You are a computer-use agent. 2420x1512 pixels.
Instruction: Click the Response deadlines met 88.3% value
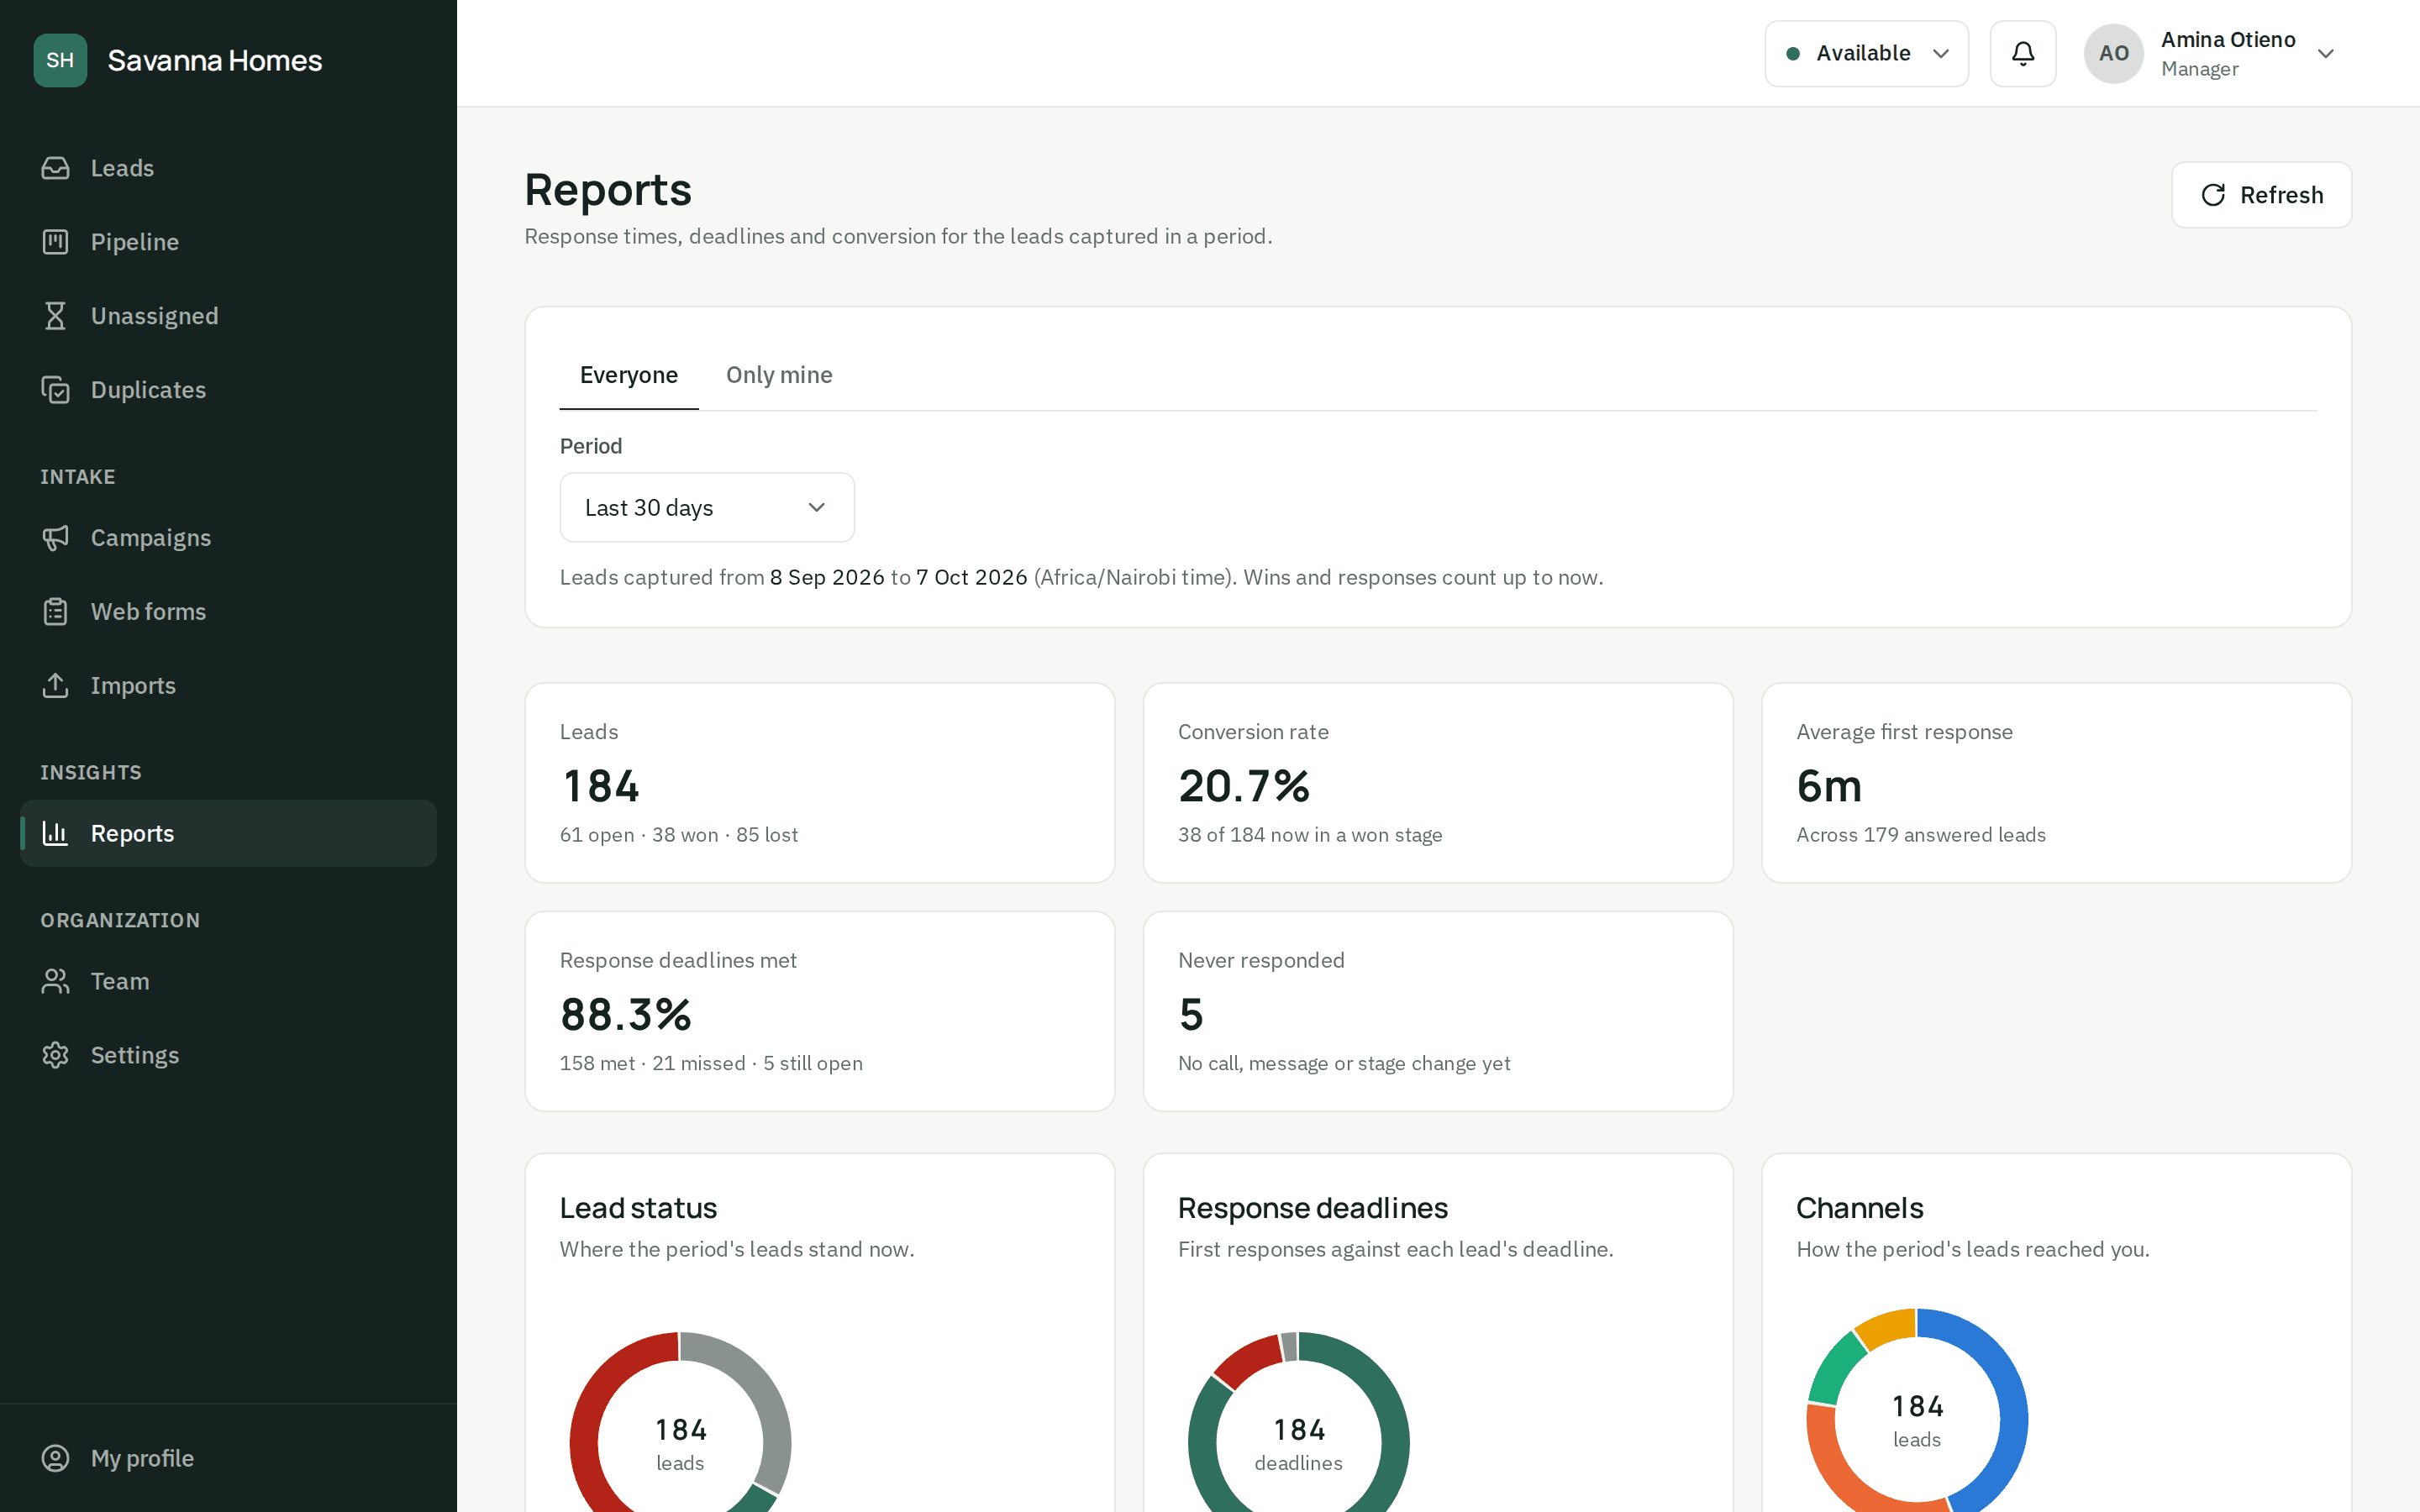tap(626, 1014)
